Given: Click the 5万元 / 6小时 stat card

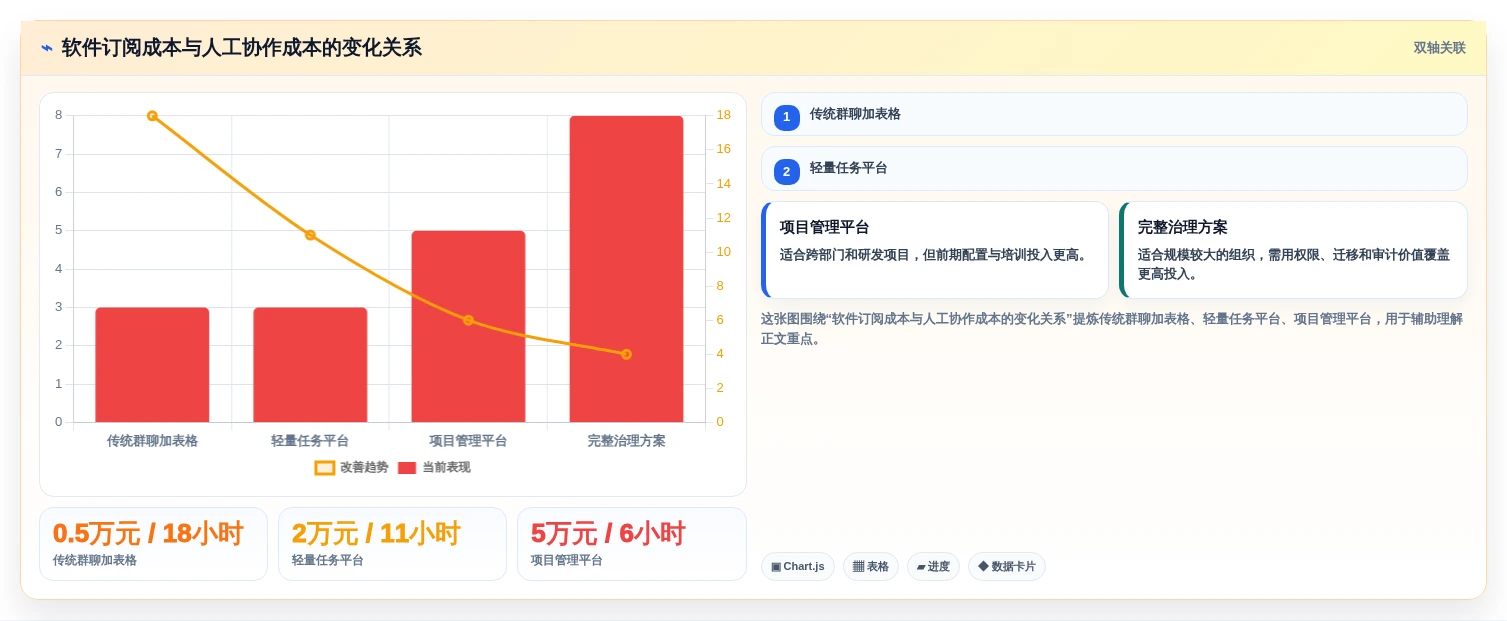Looking at the screenshot, I should [632, 544].
